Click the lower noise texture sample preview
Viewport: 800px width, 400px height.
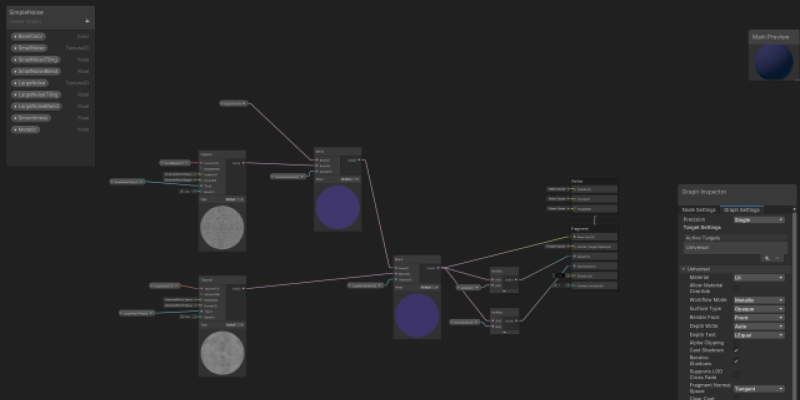218,352
